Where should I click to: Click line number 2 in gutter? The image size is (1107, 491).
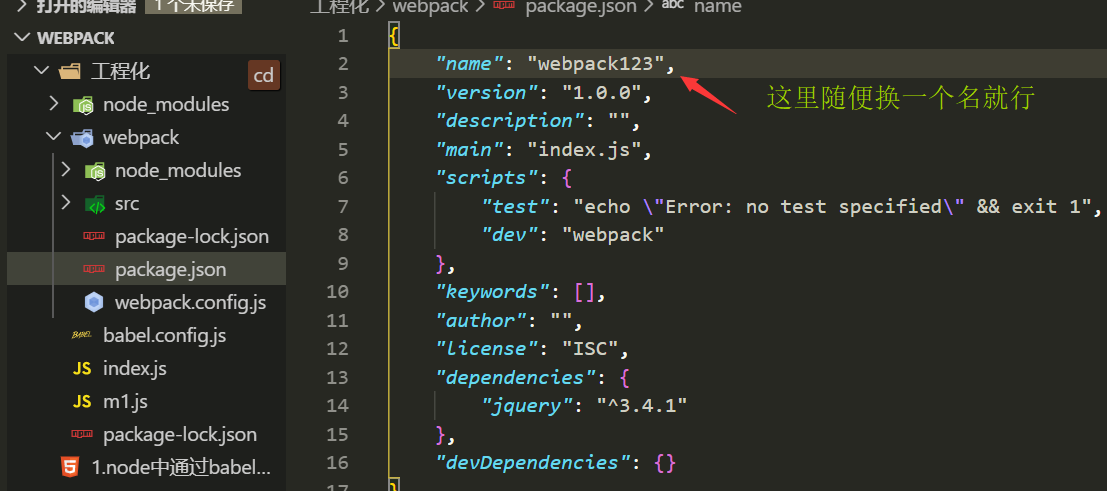coord(342,64)
